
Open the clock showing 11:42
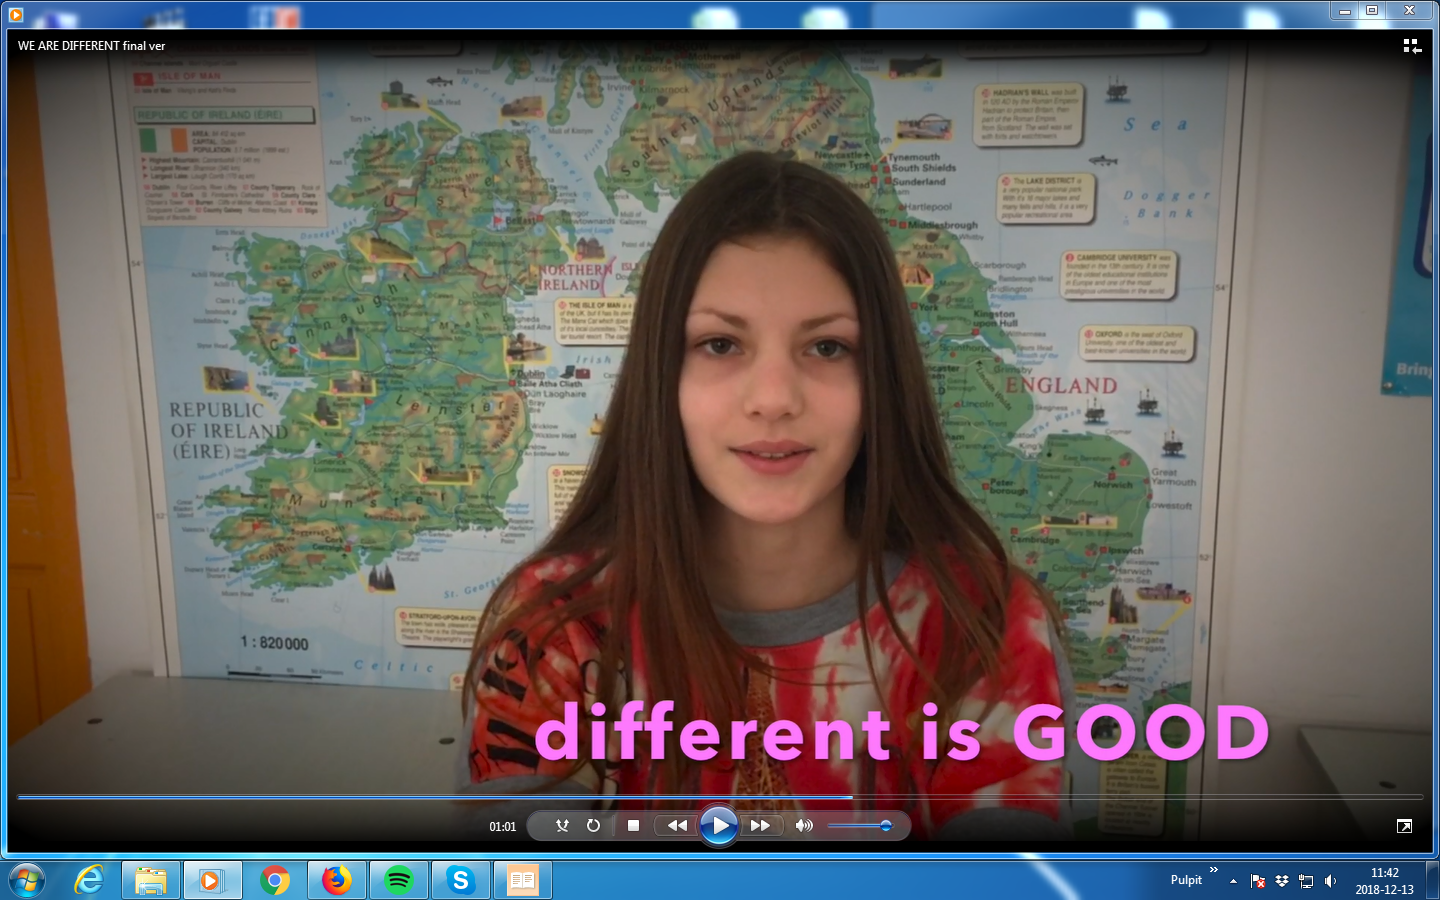(x=1385, y=881)
